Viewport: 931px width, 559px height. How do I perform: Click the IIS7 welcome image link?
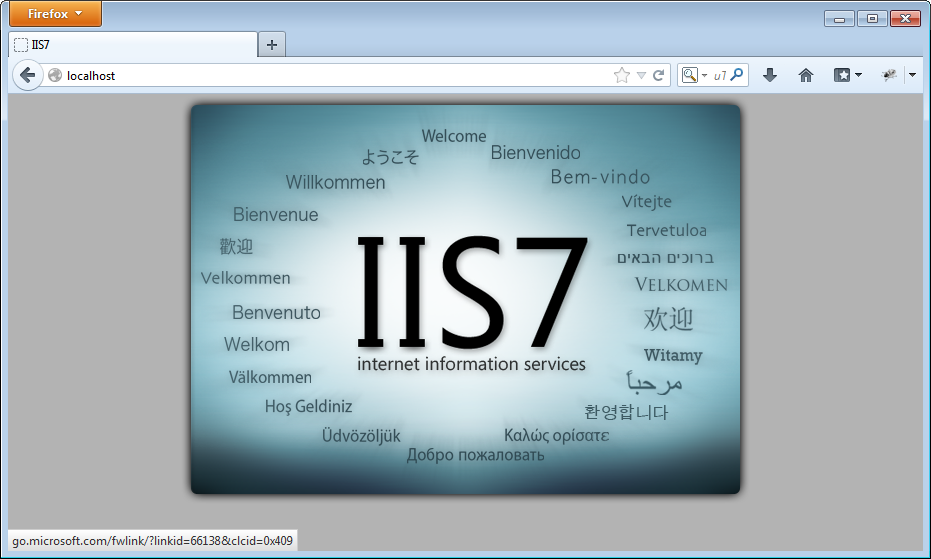(466, 299)
